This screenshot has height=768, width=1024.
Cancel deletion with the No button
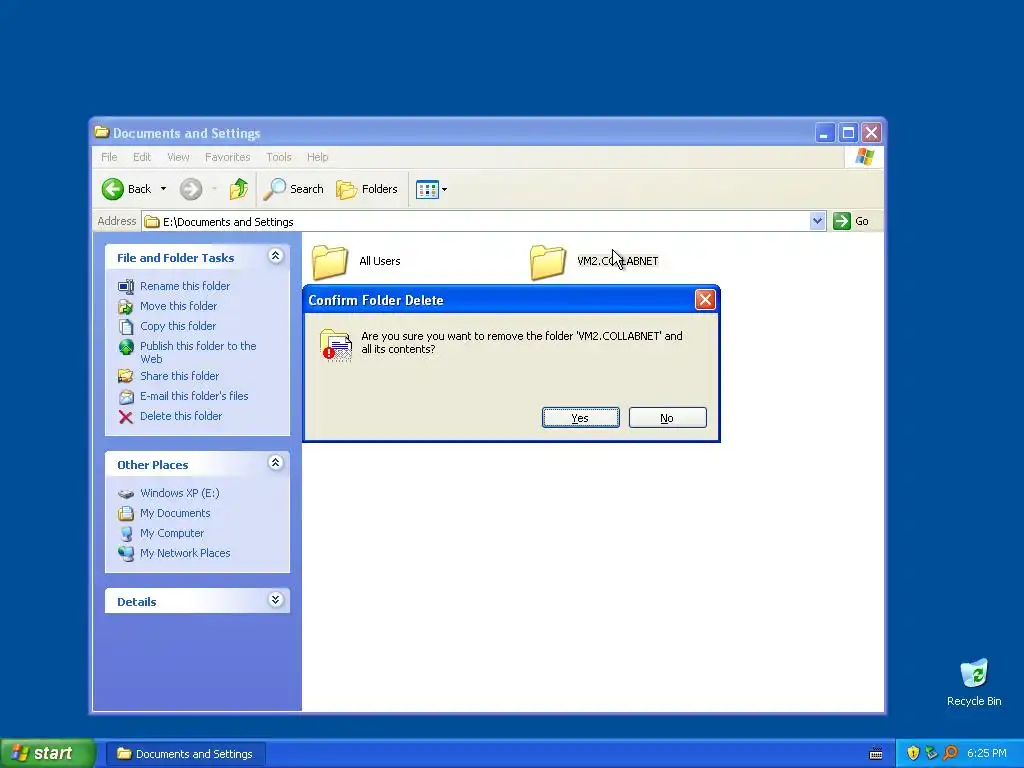(667, 418)
